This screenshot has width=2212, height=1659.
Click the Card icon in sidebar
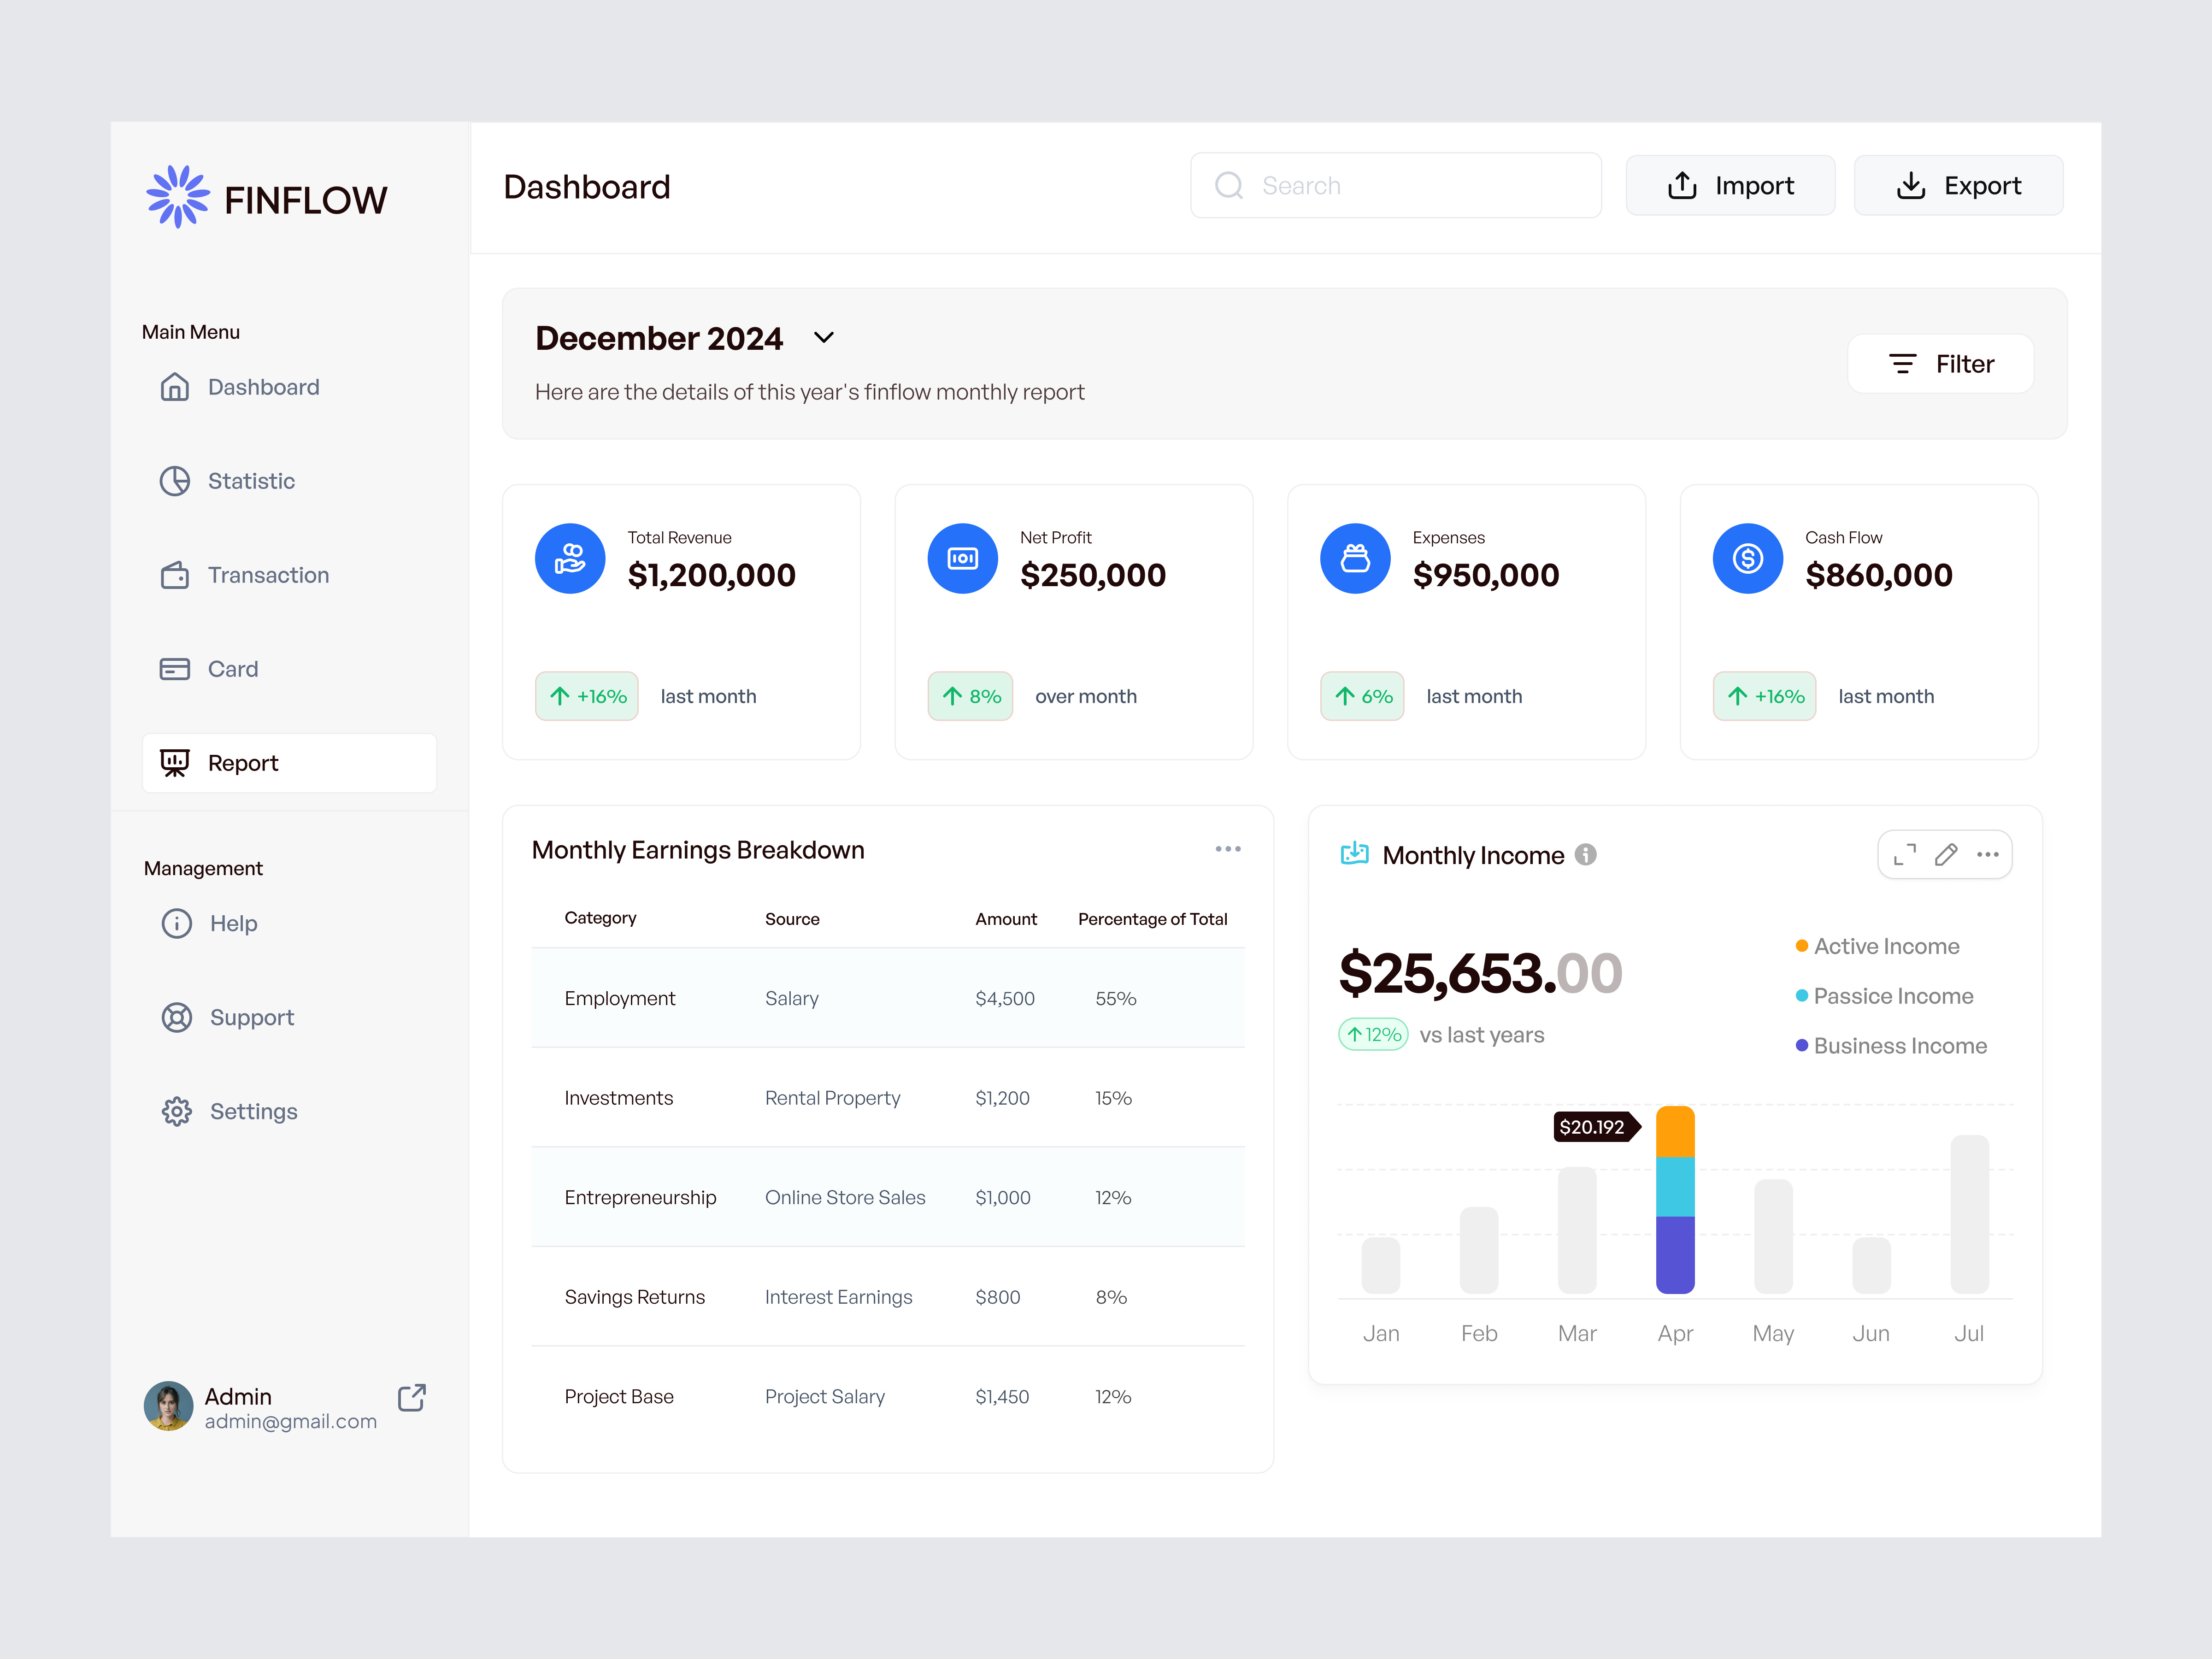[x=176, y=668]
